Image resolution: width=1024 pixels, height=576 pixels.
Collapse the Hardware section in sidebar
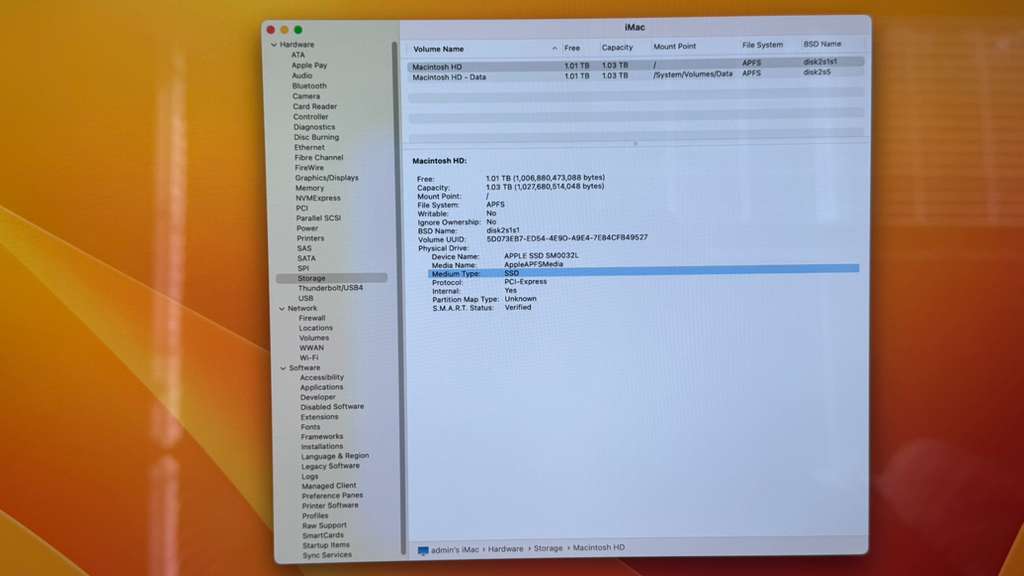[273, 45]
